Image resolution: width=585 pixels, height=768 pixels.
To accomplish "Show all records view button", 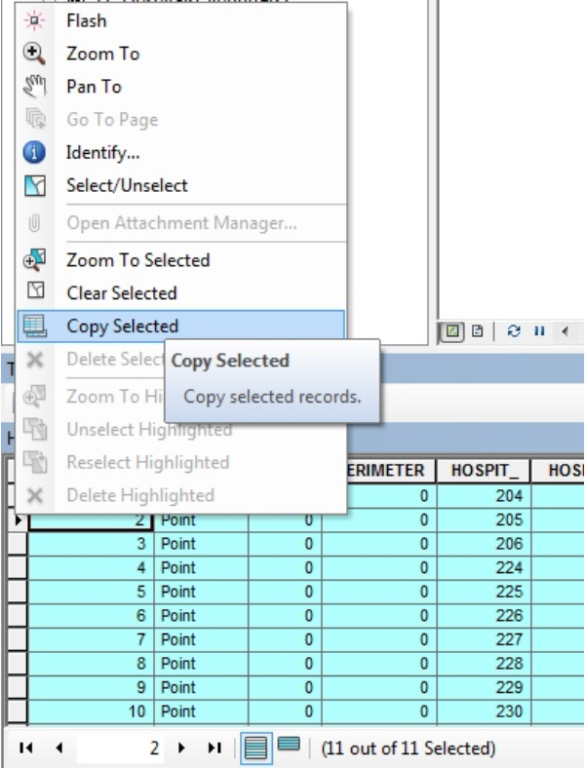I will [255, 748].
